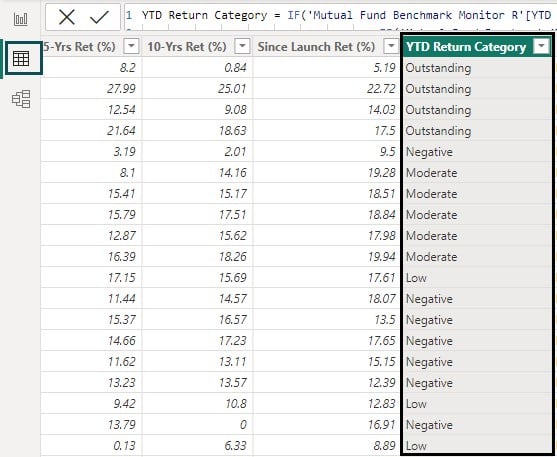
Task: Click cell with value 12.39
Action: click(327, 382)
